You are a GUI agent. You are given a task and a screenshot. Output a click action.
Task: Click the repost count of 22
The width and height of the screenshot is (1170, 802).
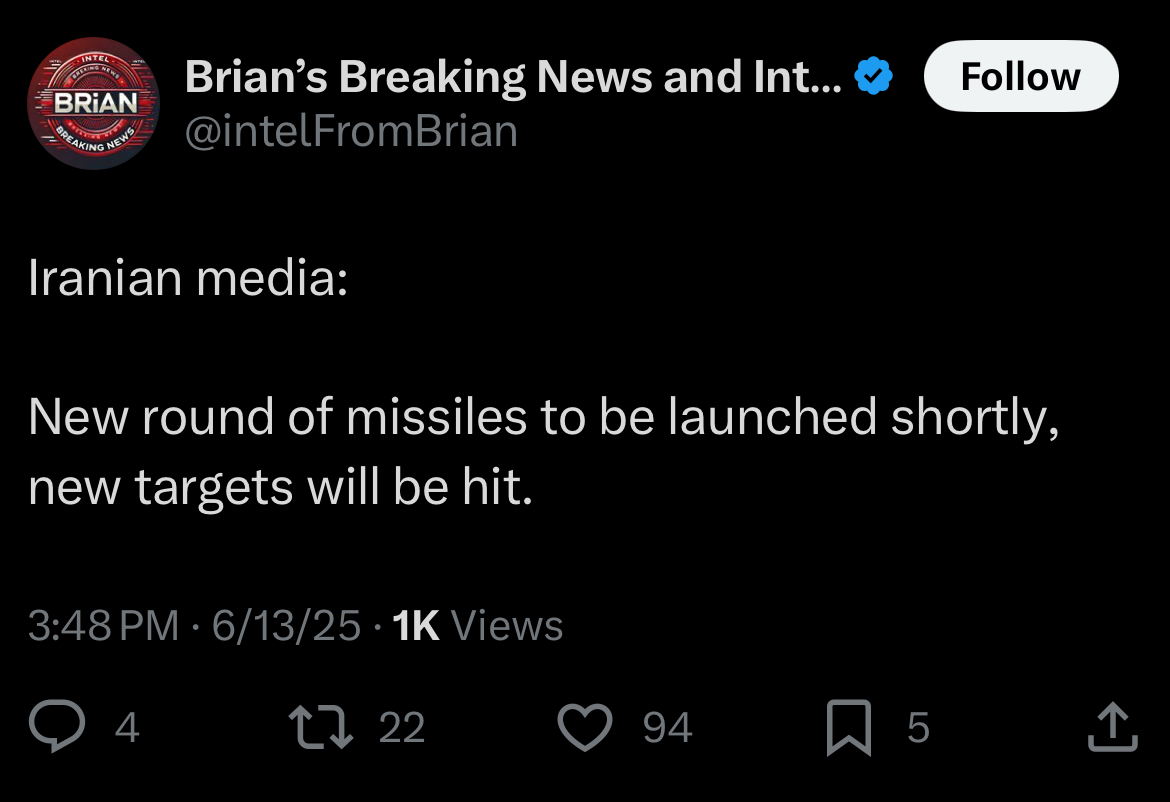(402, 727)
